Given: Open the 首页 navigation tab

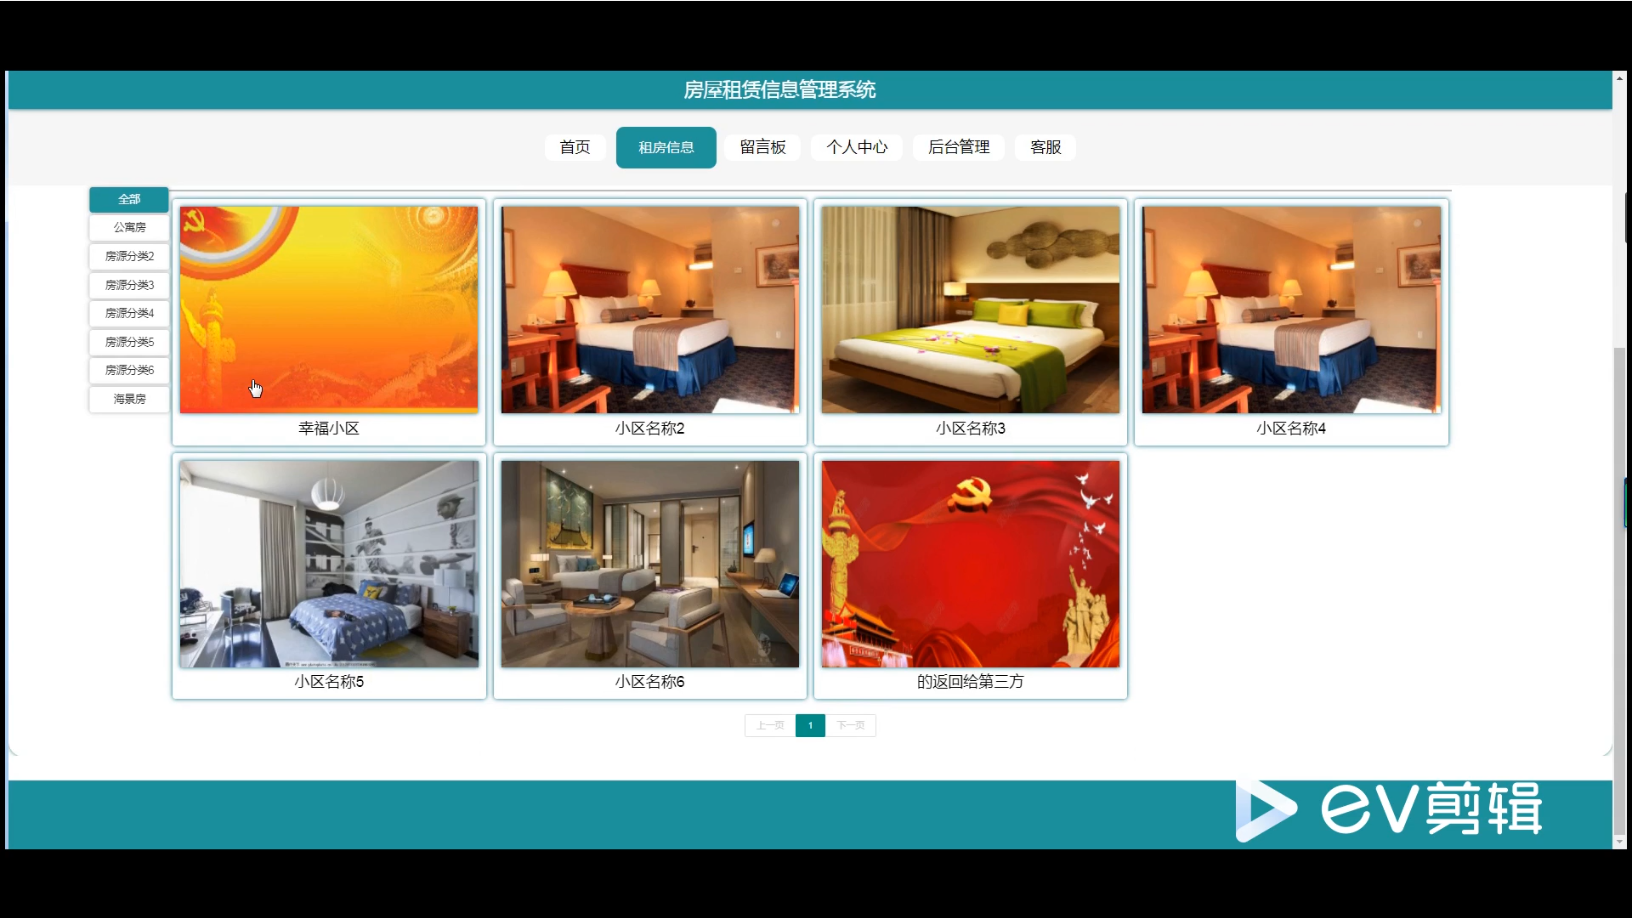Looking at the screenshot, I should click(575, 147).
